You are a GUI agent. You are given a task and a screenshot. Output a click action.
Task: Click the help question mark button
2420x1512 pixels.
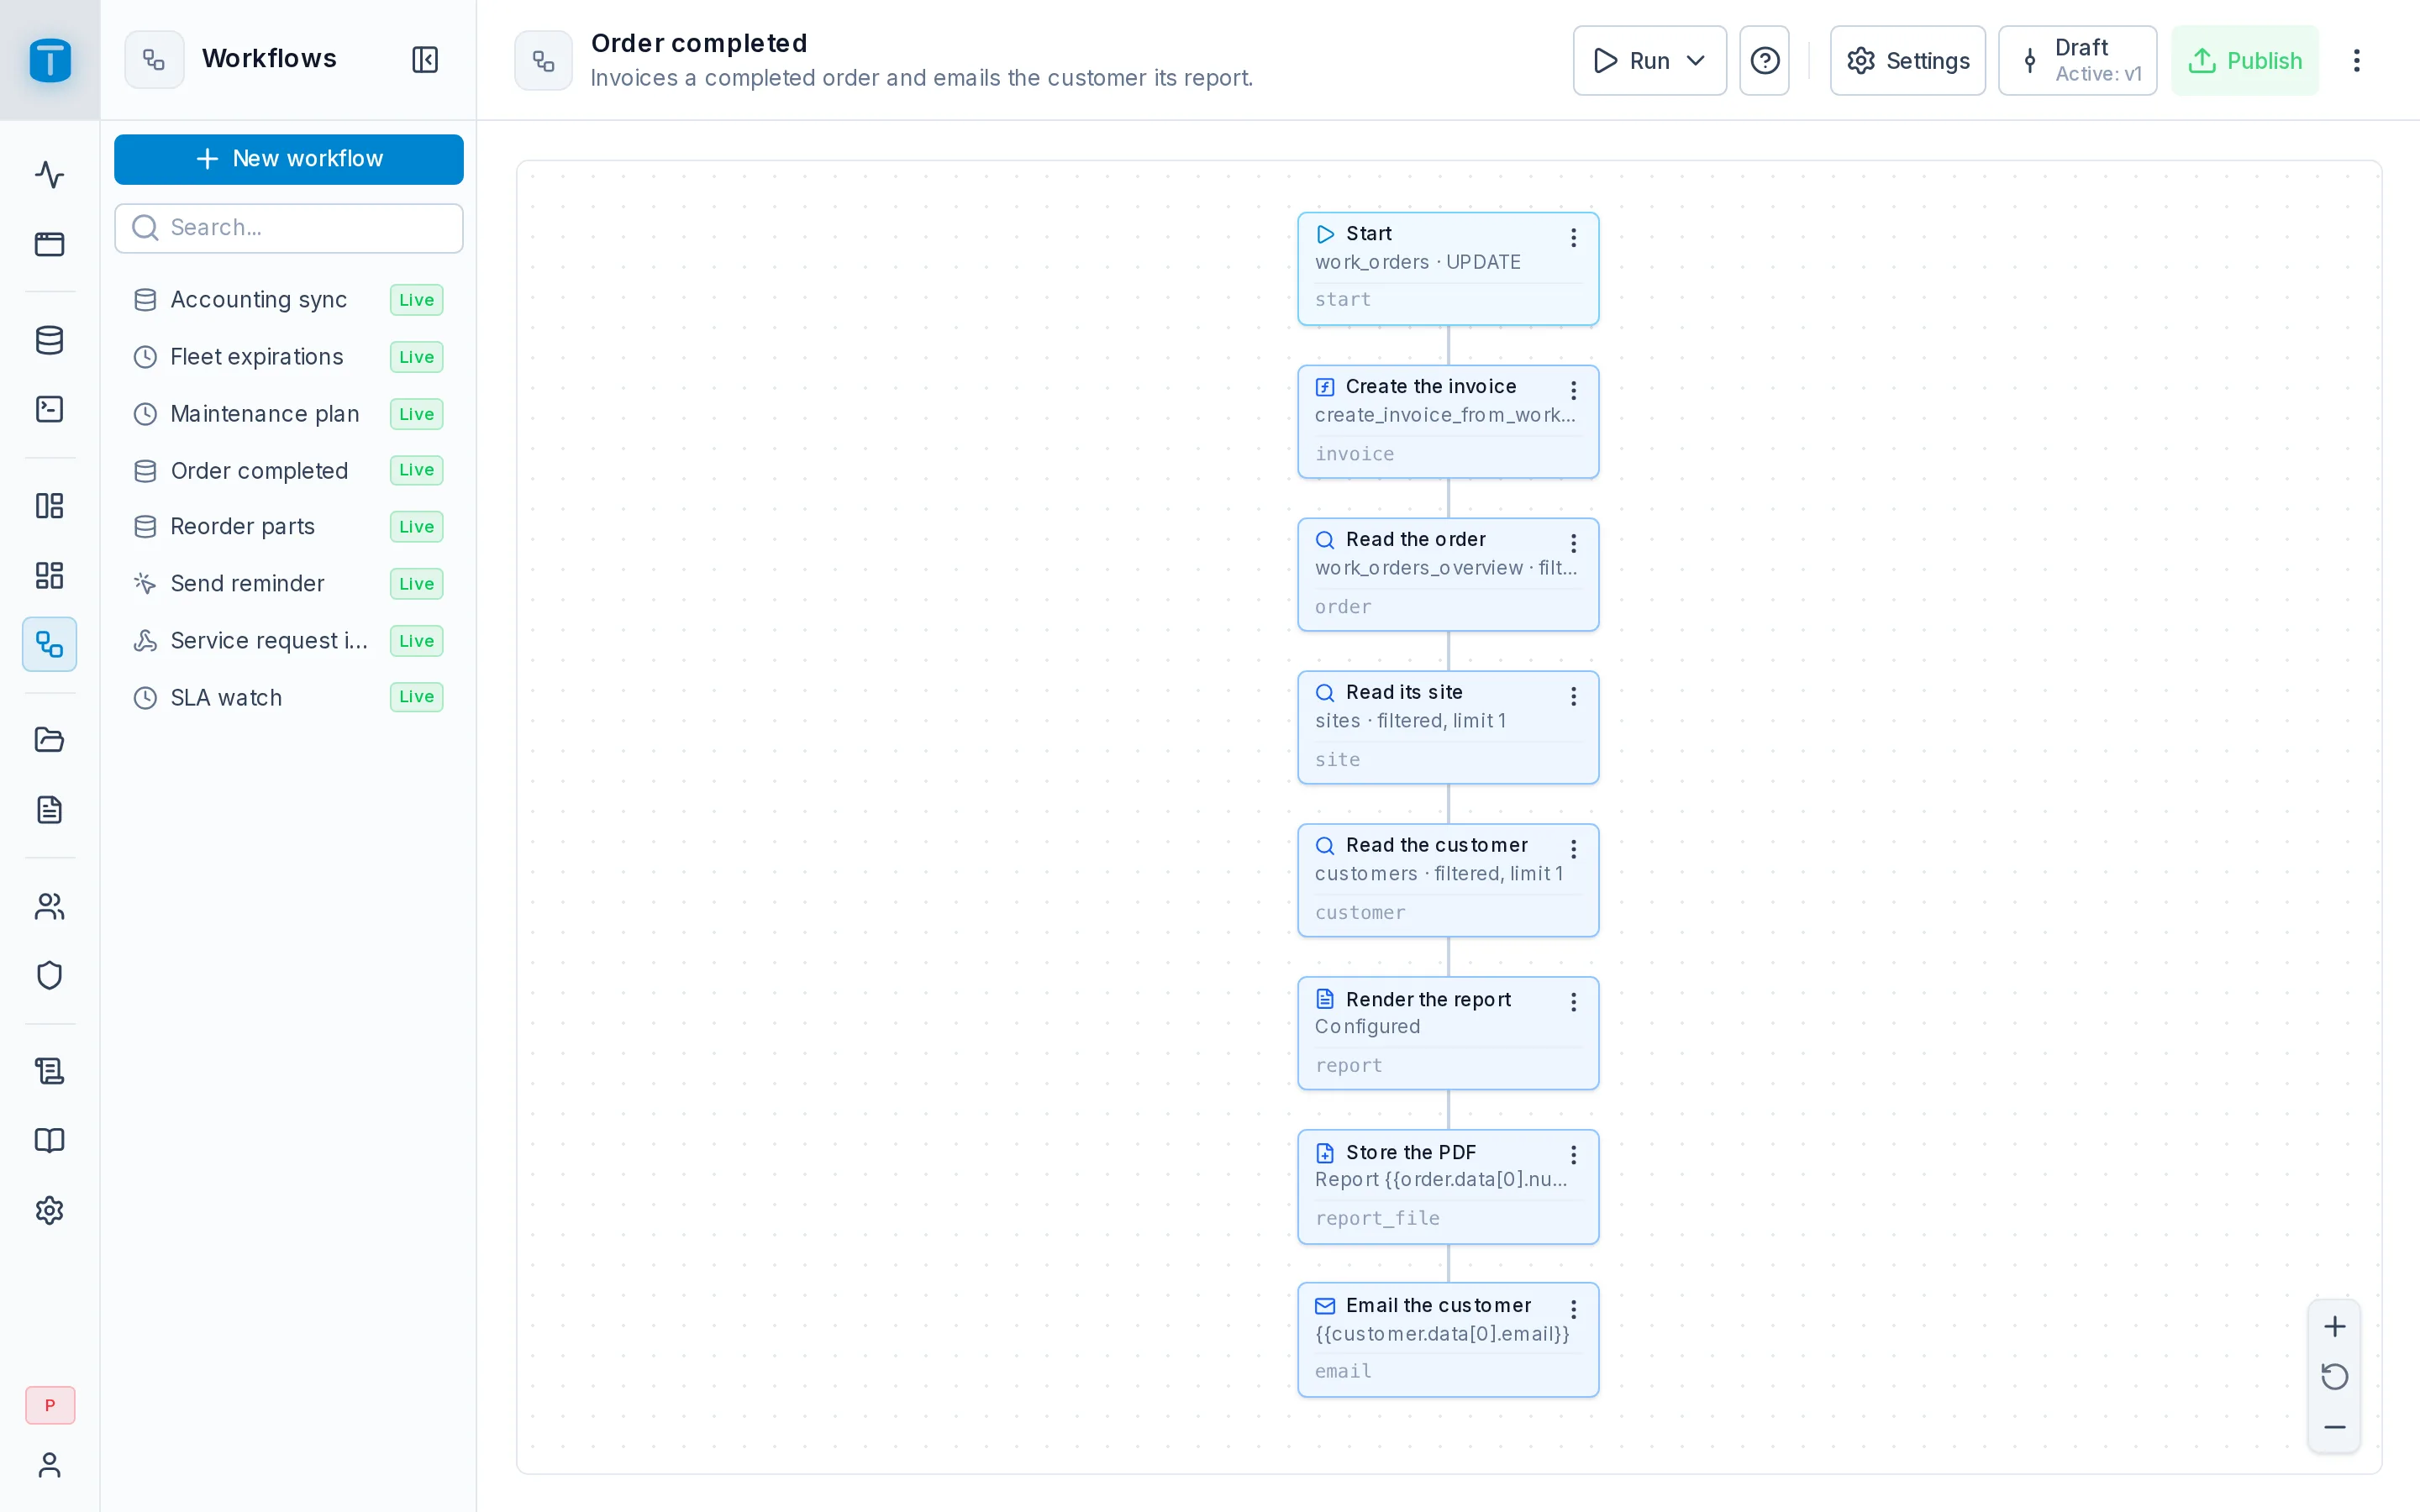coord(1764,61)
